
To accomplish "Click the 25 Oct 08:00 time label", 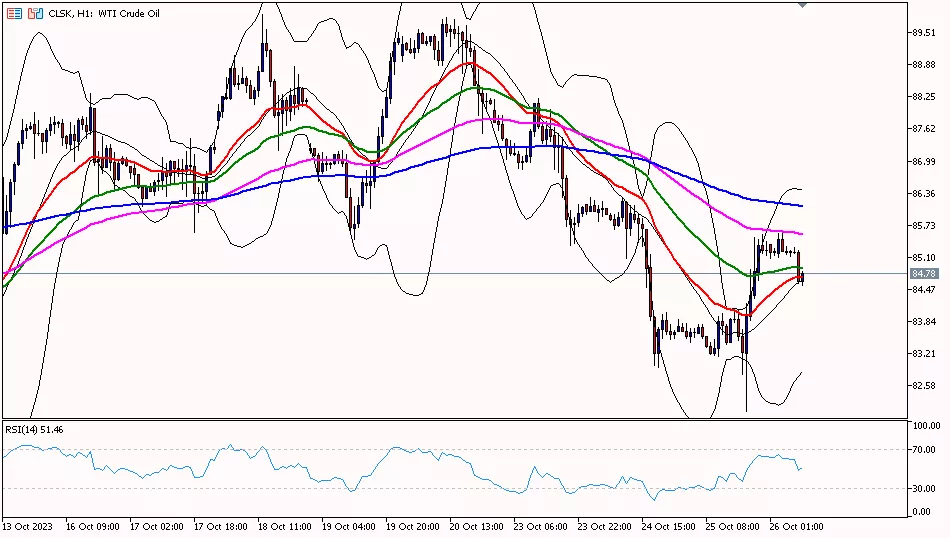I will click(732, 526).
